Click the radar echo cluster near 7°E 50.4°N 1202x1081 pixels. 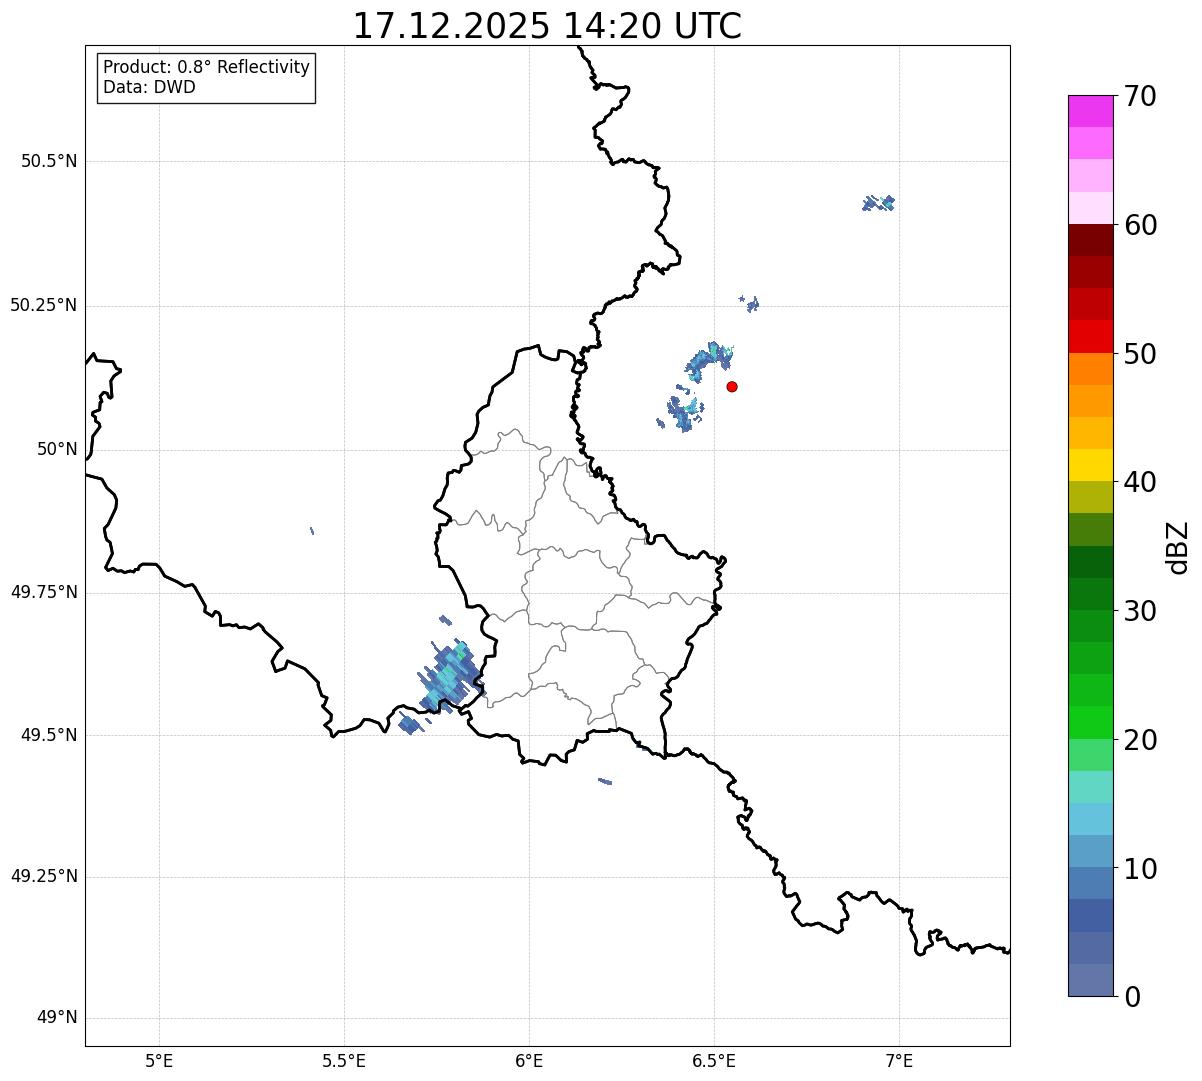click(878, 203)
